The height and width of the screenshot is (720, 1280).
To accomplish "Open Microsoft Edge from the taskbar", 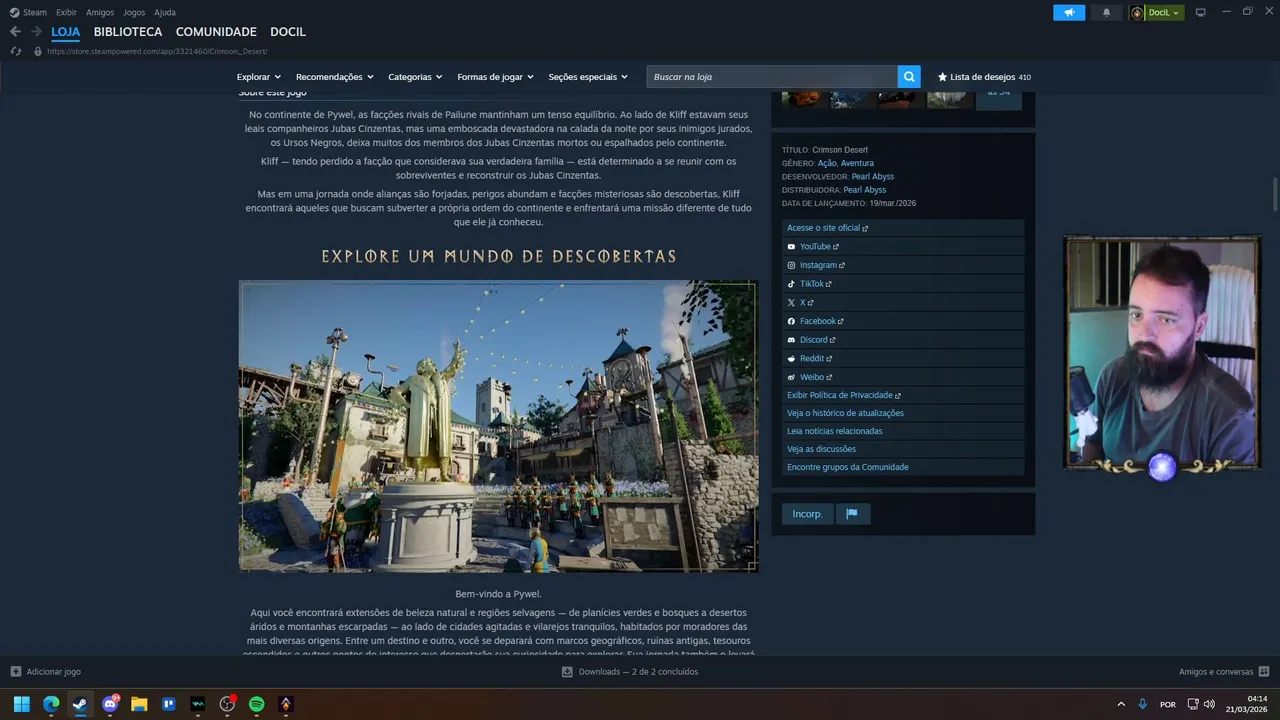I will point(51,704).
